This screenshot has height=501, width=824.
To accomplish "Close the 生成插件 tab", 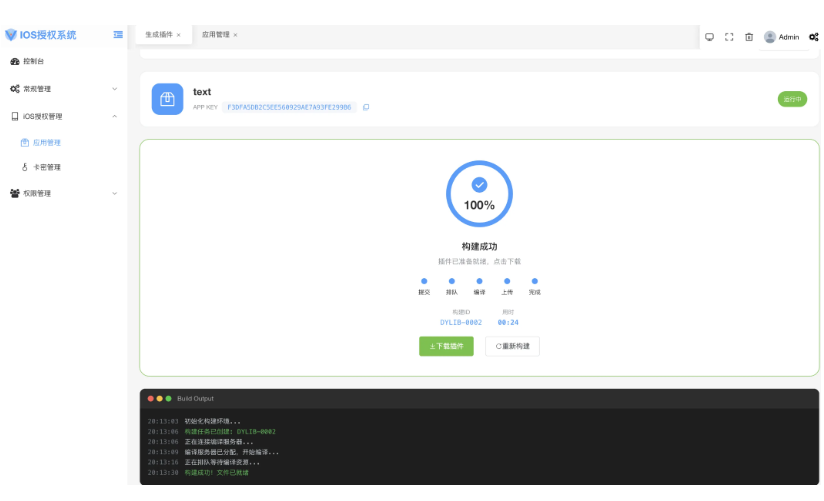I will 178,35.
